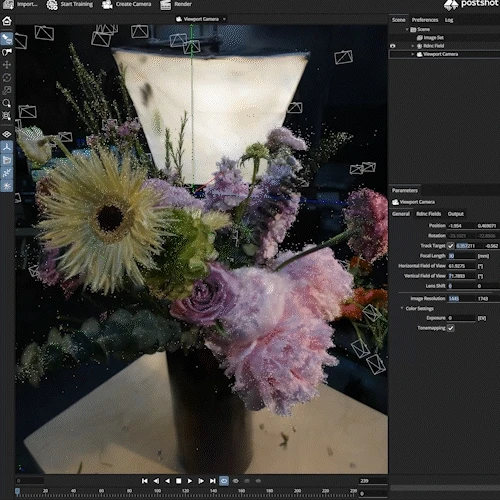Collapse the Color Settings section
The height and width of the screenshot is (500, 500).
(x=402, y=308)
